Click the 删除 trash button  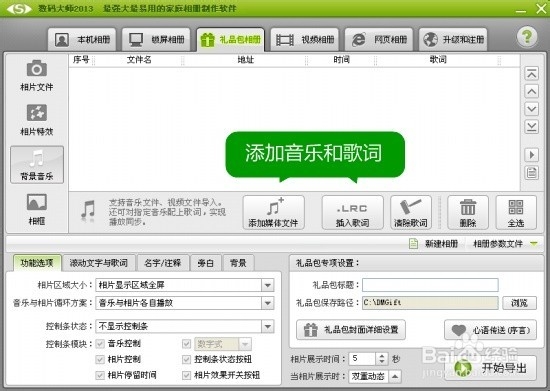click(x=468, y=213)
